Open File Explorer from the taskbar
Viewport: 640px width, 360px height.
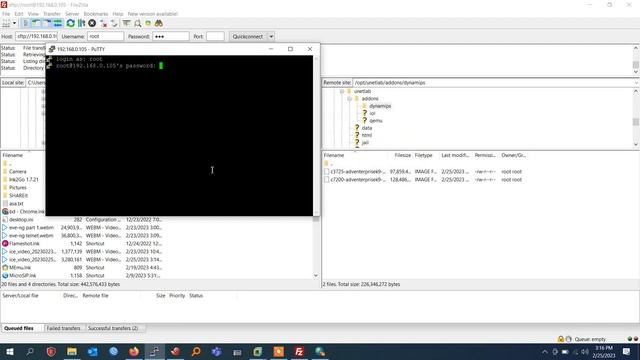[x=72, y=351]
